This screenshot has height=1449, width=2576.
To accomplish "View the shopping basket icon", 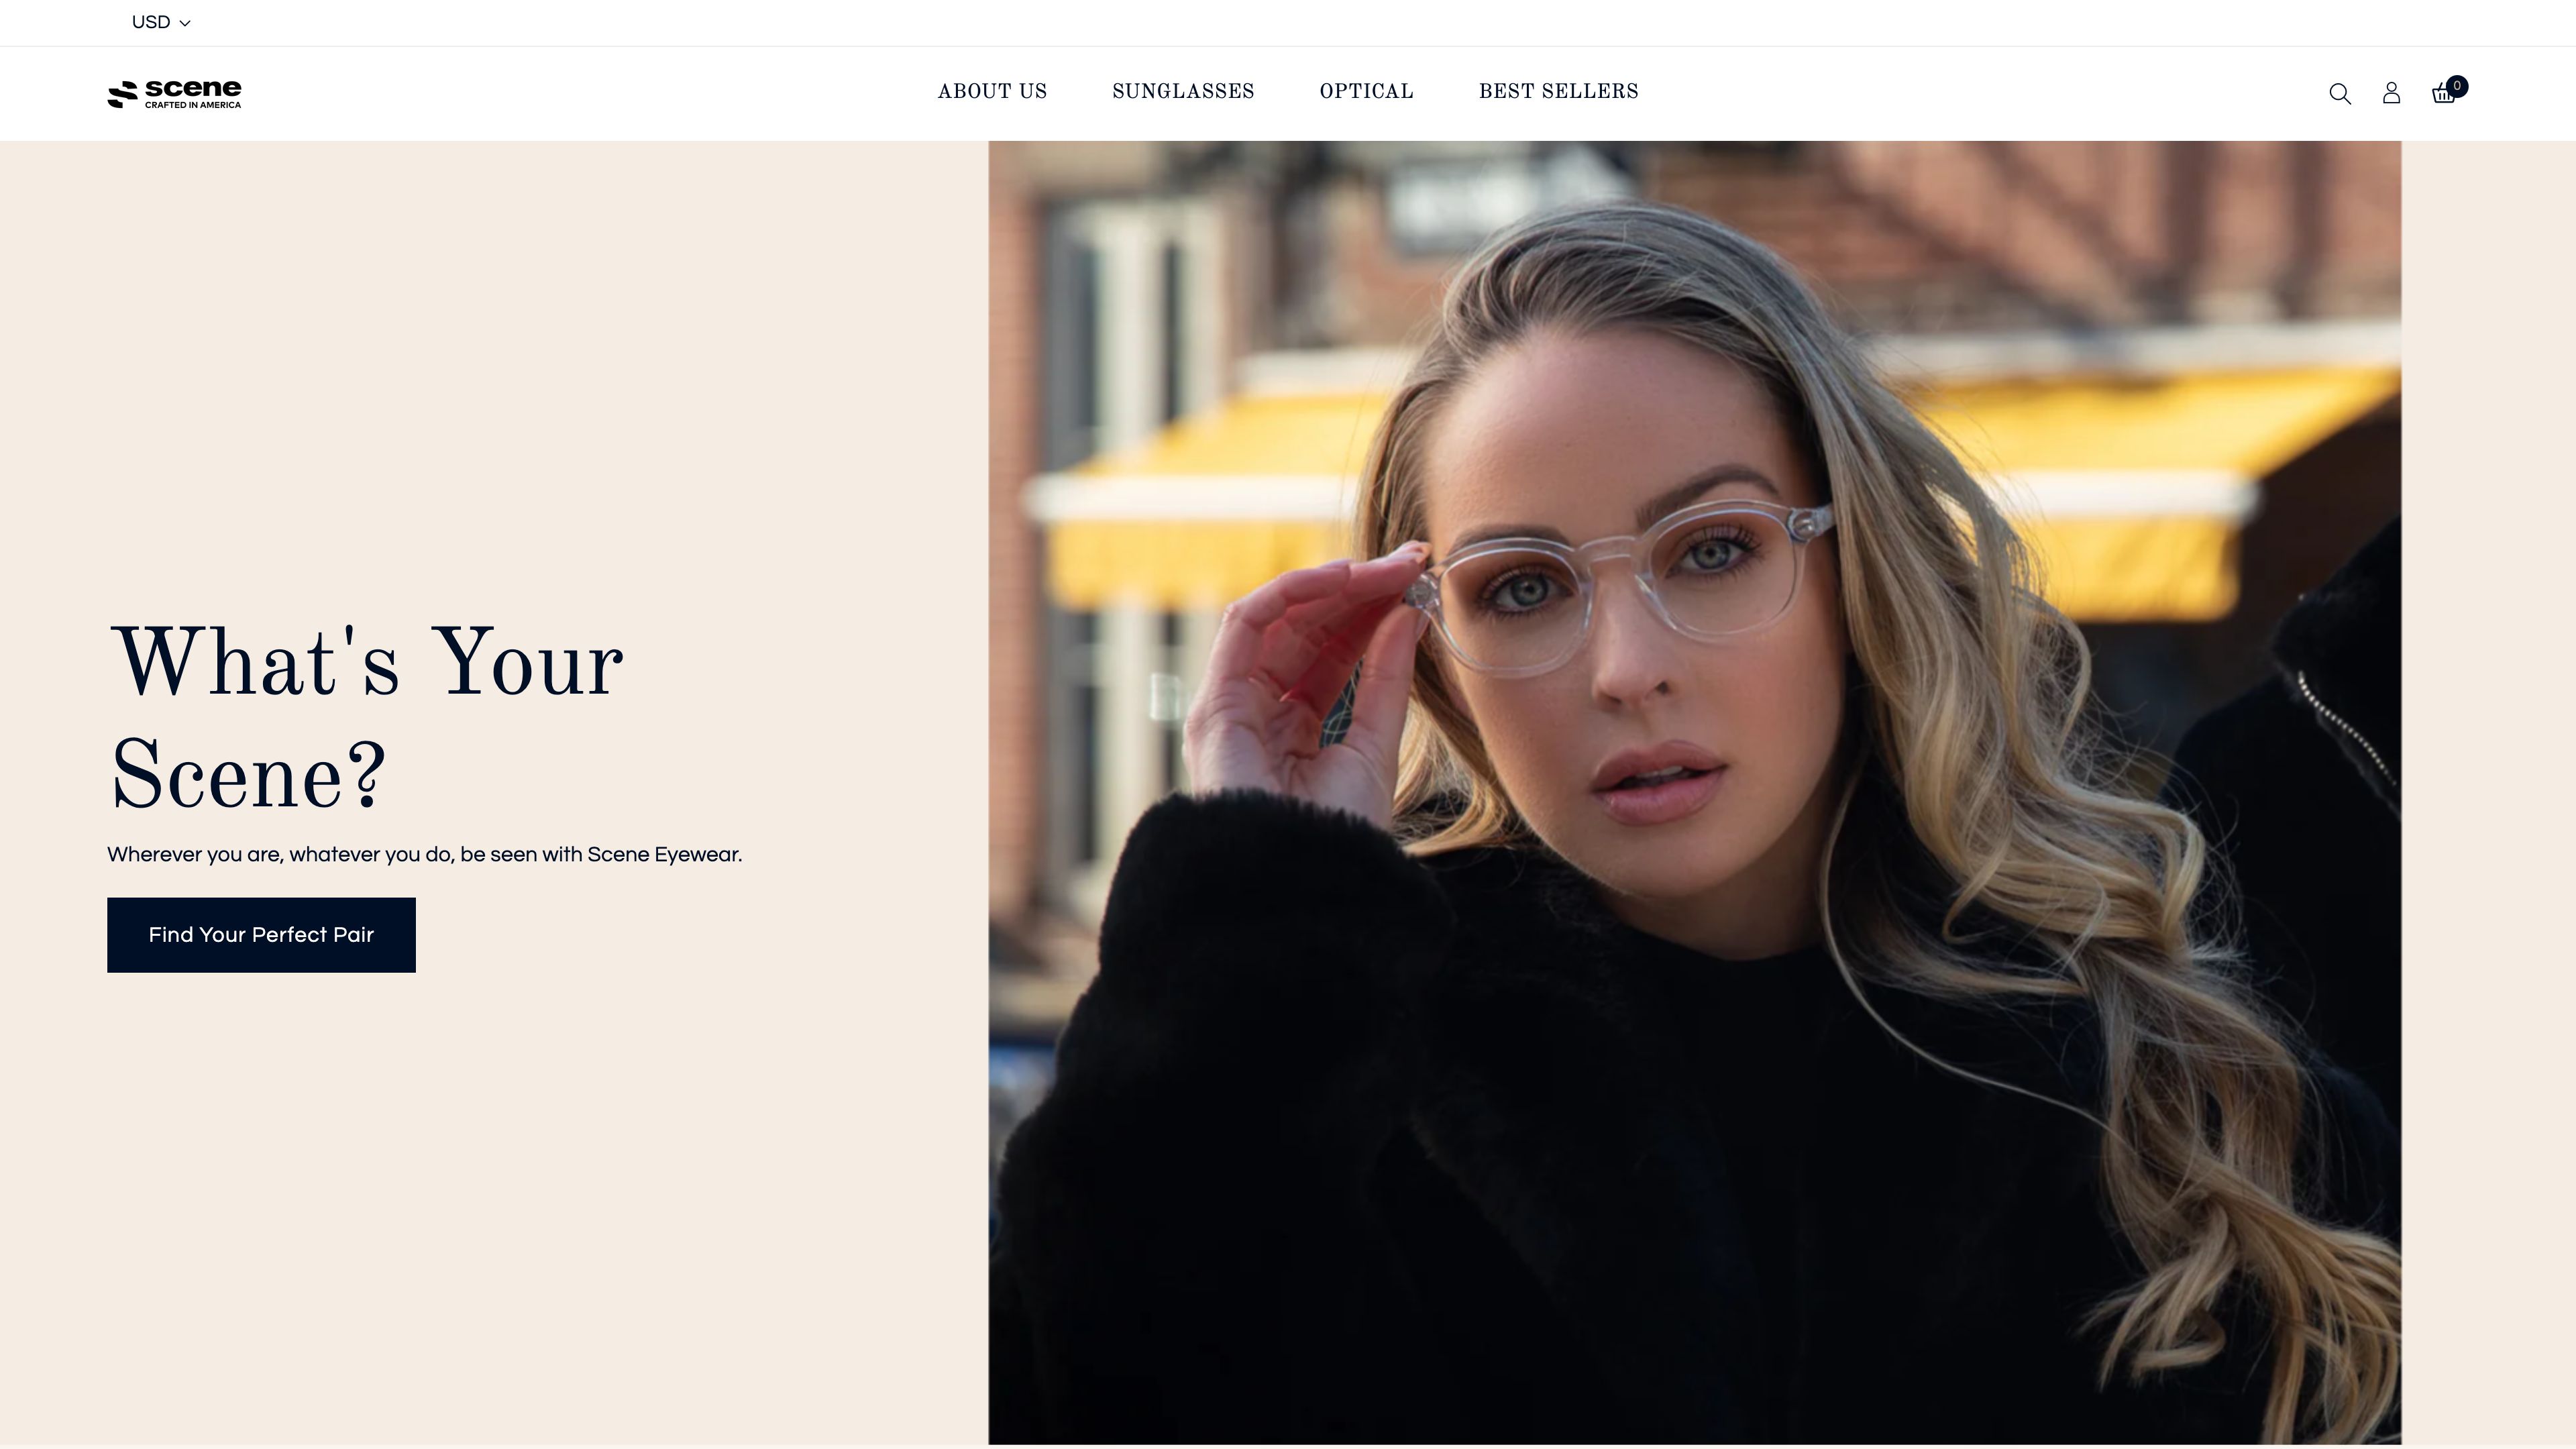I will coord(2443,94).
